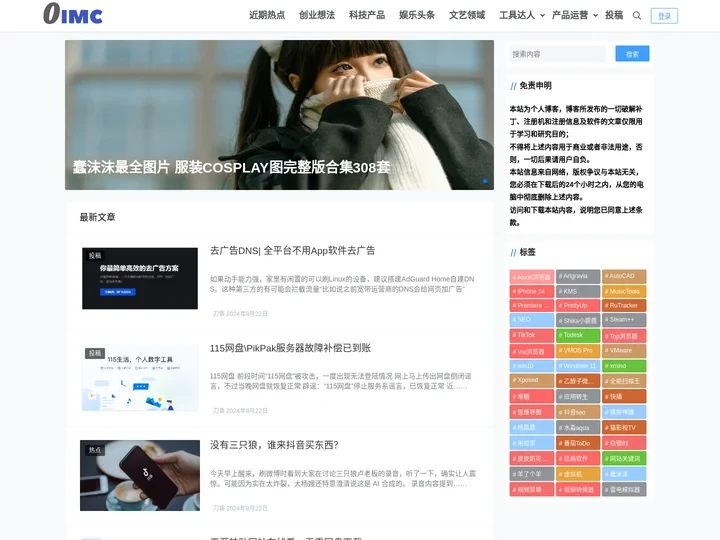Select the 网站关键词 tag

click(624, 458)
